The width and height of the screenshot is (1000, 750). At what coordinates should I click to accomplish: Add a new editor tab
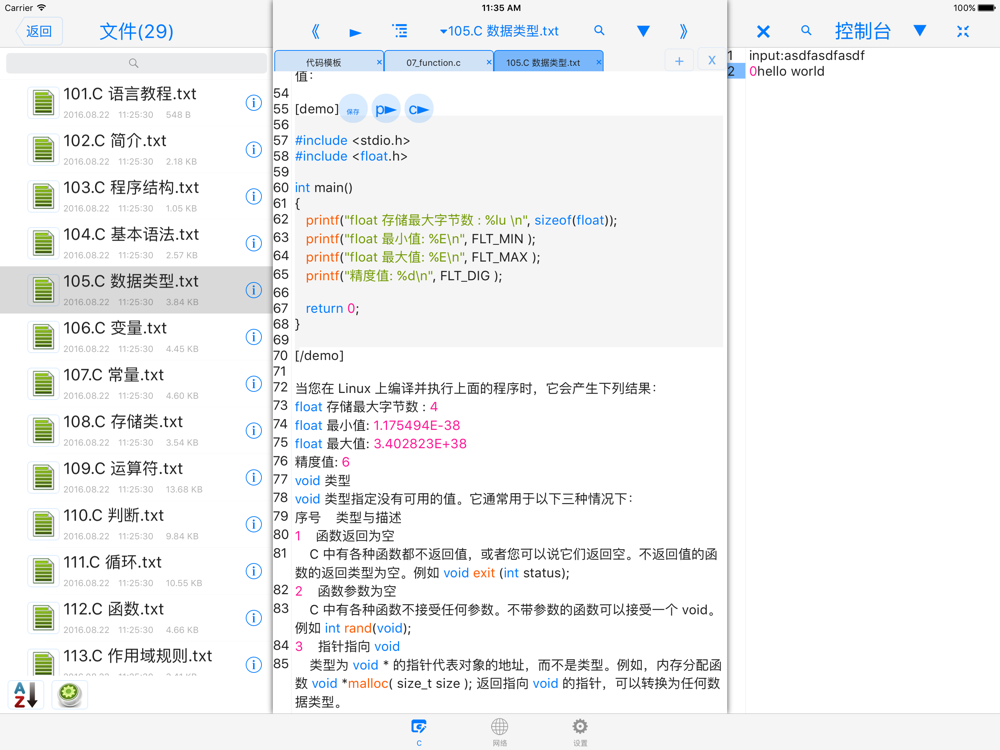(679, 61)
